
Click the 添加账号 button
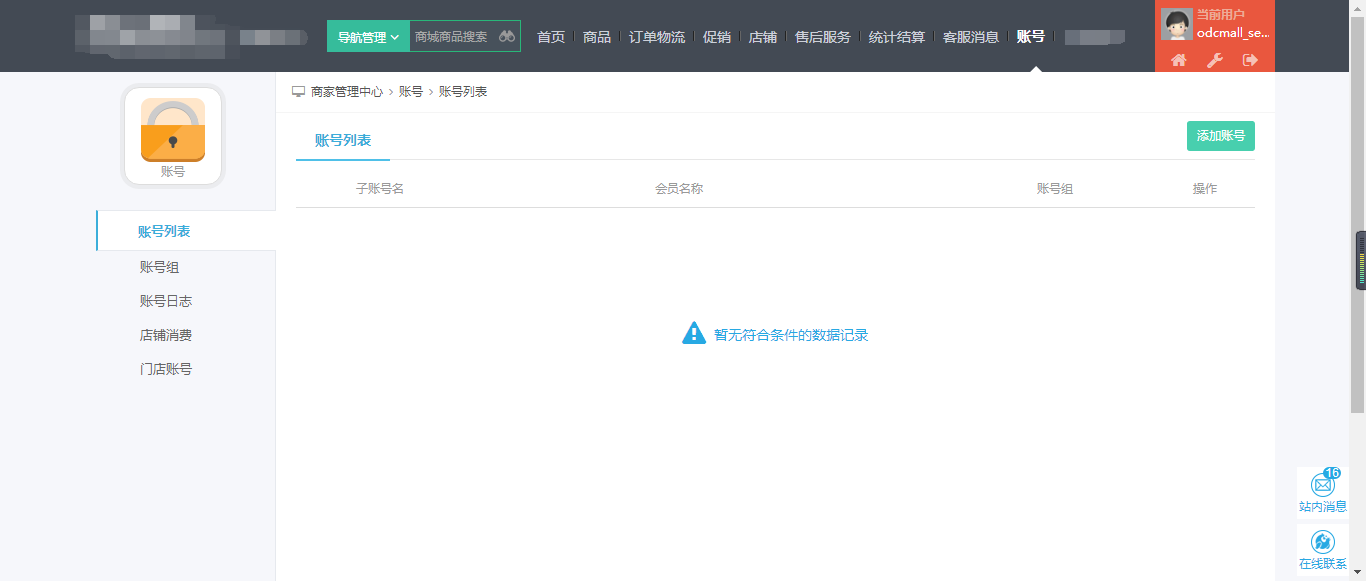[x=1221, y=136]
